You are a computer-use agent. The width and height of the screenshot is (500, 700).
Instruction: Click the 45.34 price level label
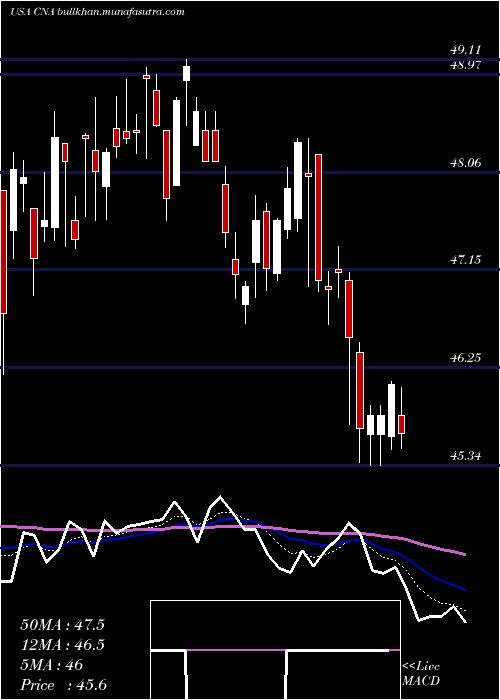coord(466,456)
